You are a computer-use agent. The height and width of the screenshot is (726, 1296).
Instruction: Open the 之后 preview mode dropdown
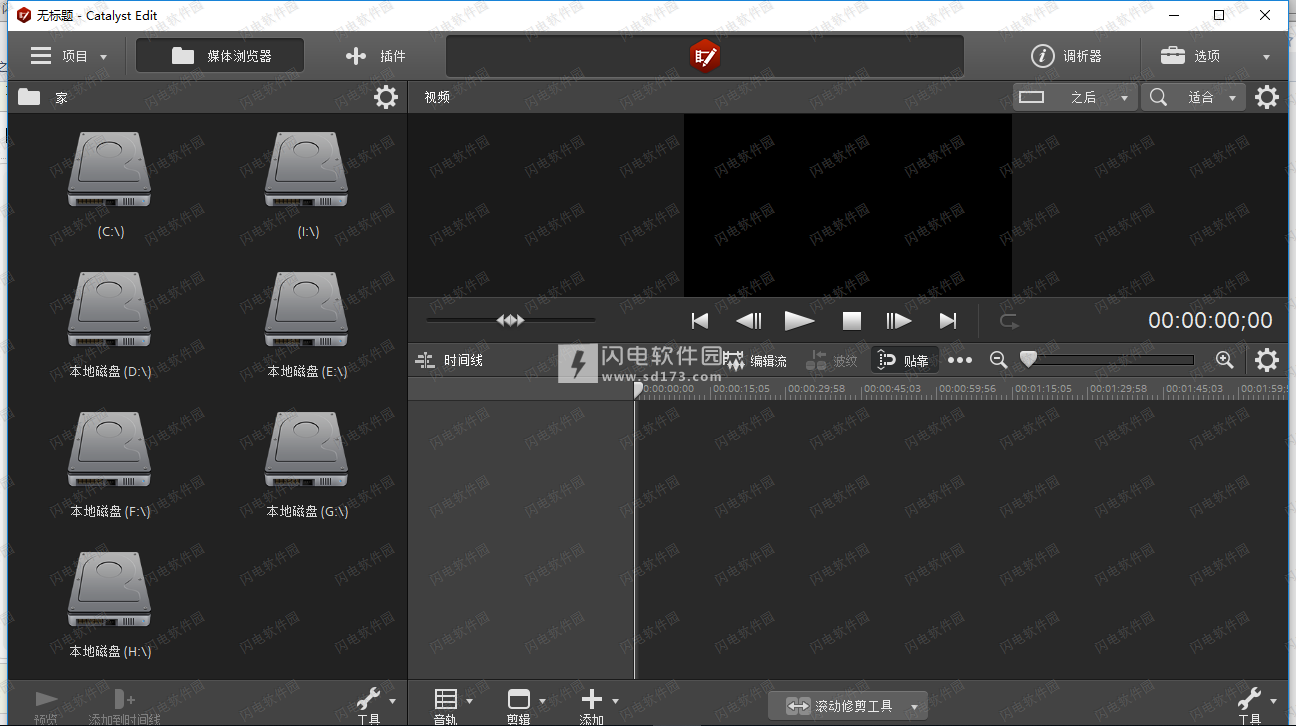point(1075,97)
